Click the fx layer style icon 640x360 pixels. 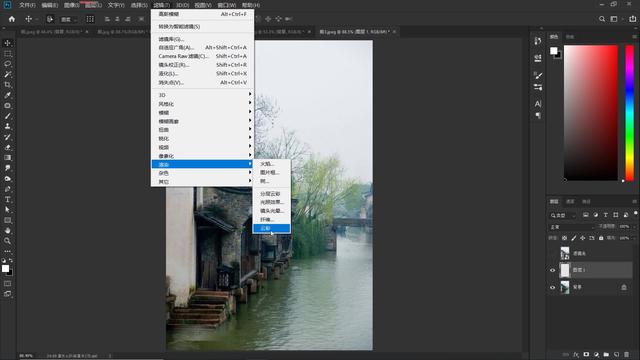click(576, 355)
